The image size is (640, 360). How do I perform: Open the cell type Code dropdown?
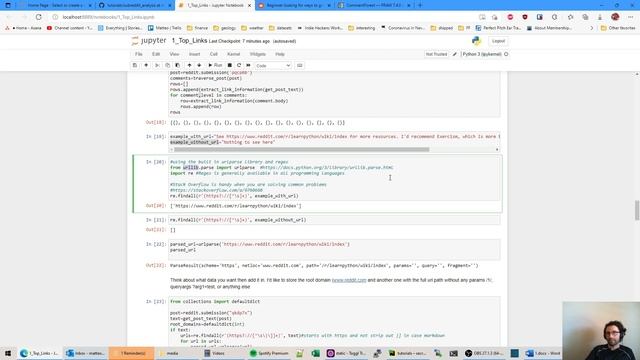click(273, 66)
